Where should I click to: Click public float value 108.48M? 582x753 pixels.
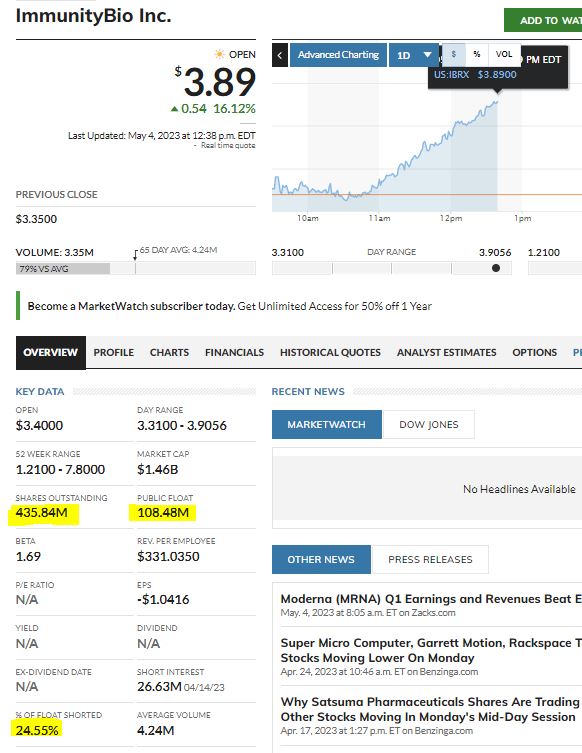[163, 512]
